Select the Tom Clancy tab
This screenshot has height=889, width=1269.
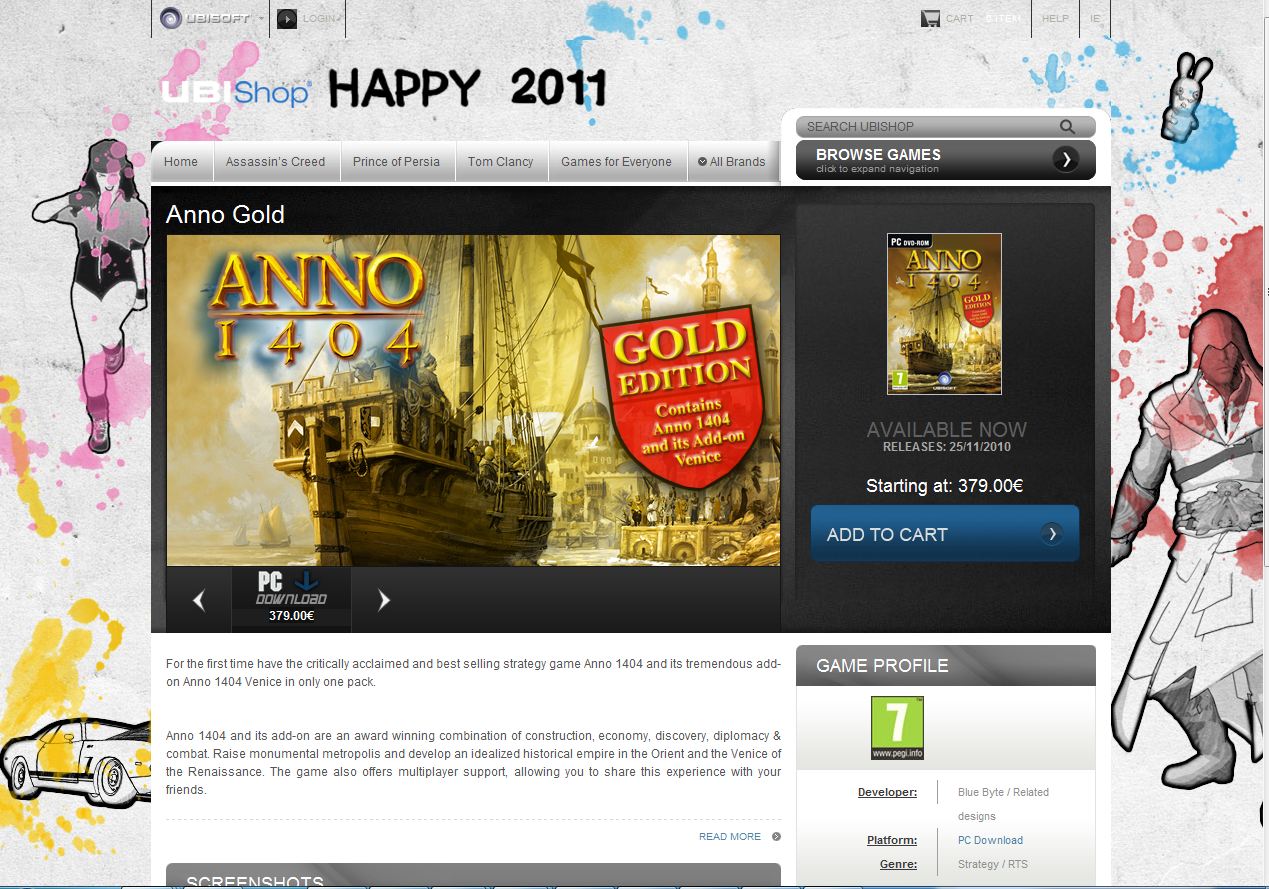pos(501,162)
